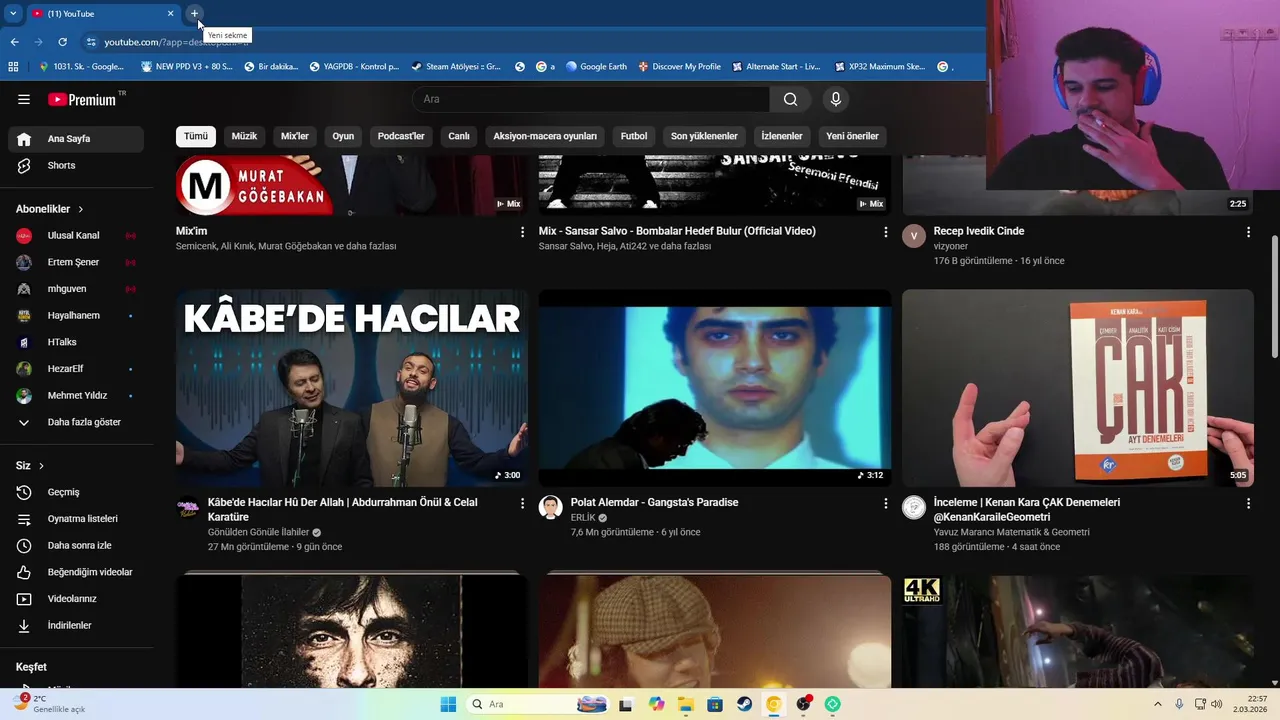Open options menu for Kenan Kara ÇAK video

click(1248, 503)
